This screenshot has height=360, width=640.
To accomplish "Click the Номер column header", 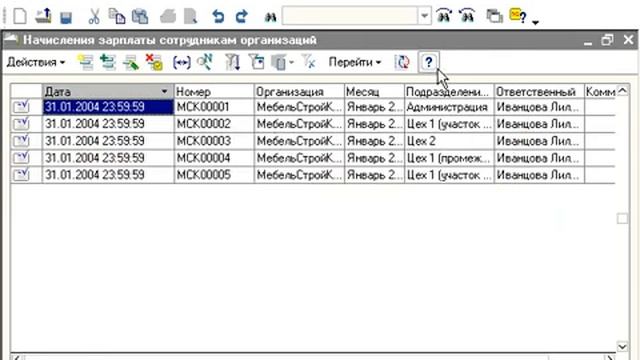I will [214, 91].
